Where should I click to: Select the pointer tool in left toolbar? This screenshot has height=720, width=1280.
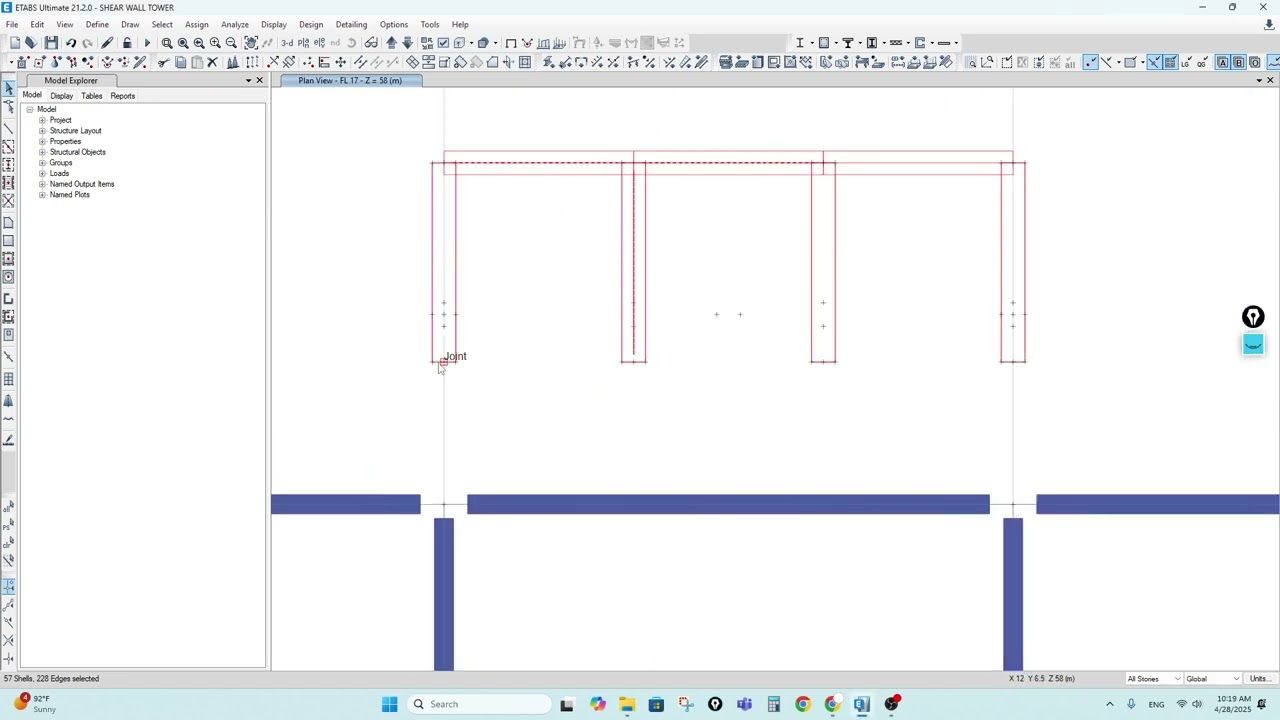coord(9,90)
